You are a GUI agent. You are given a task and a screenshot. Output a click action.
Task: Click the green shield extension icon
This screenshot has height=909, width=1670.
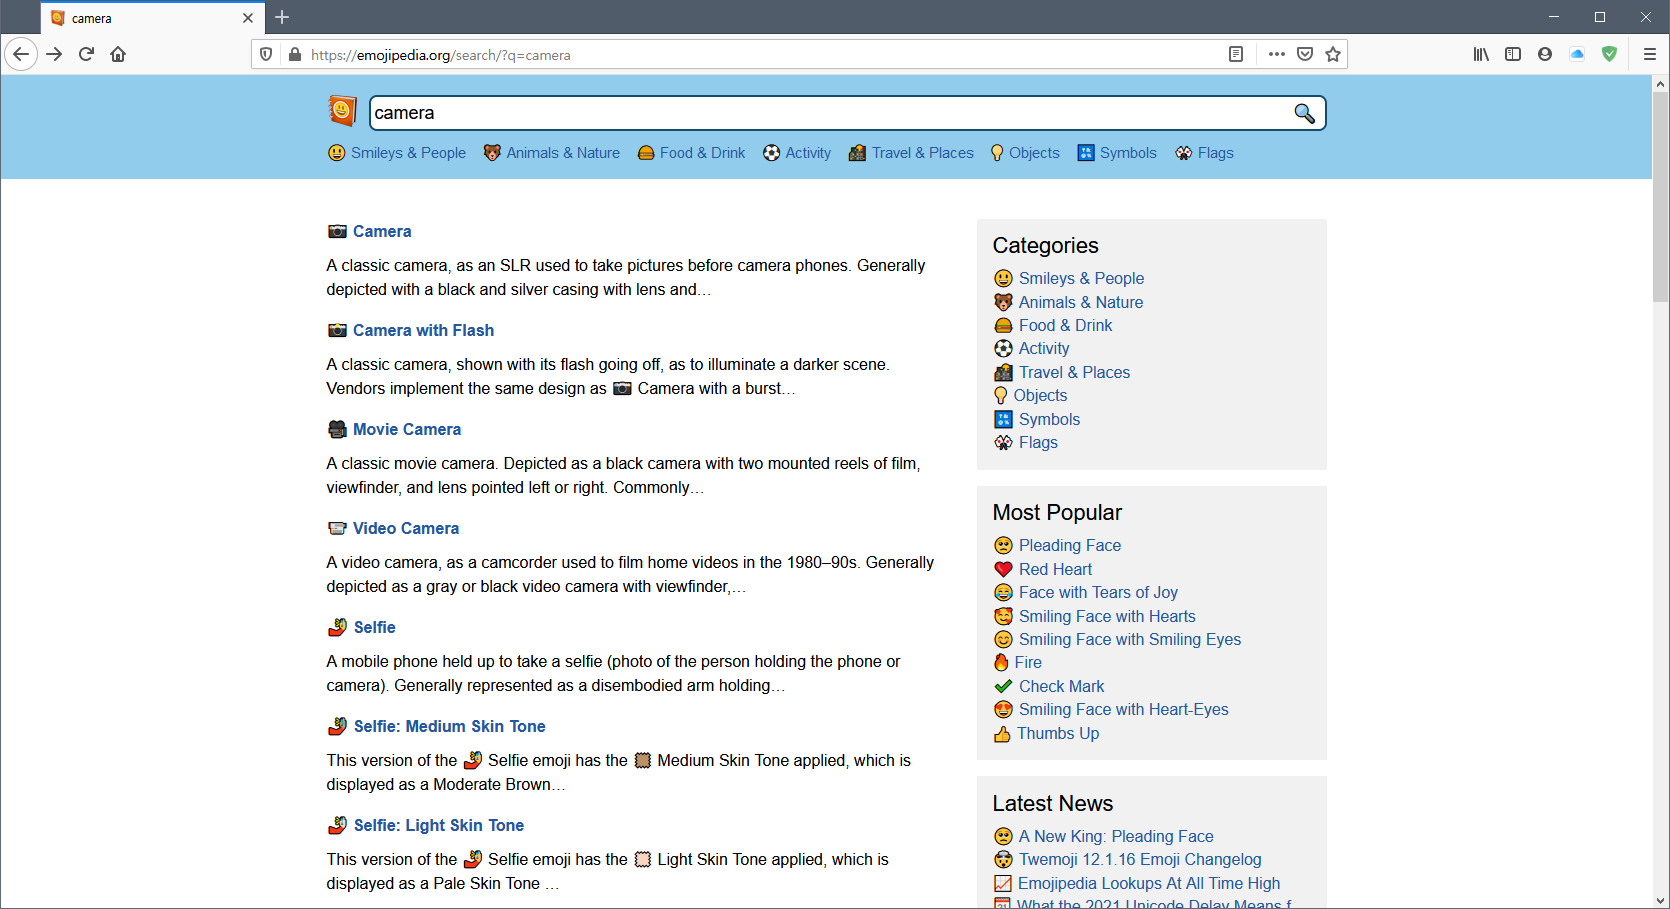(1609, 54)
